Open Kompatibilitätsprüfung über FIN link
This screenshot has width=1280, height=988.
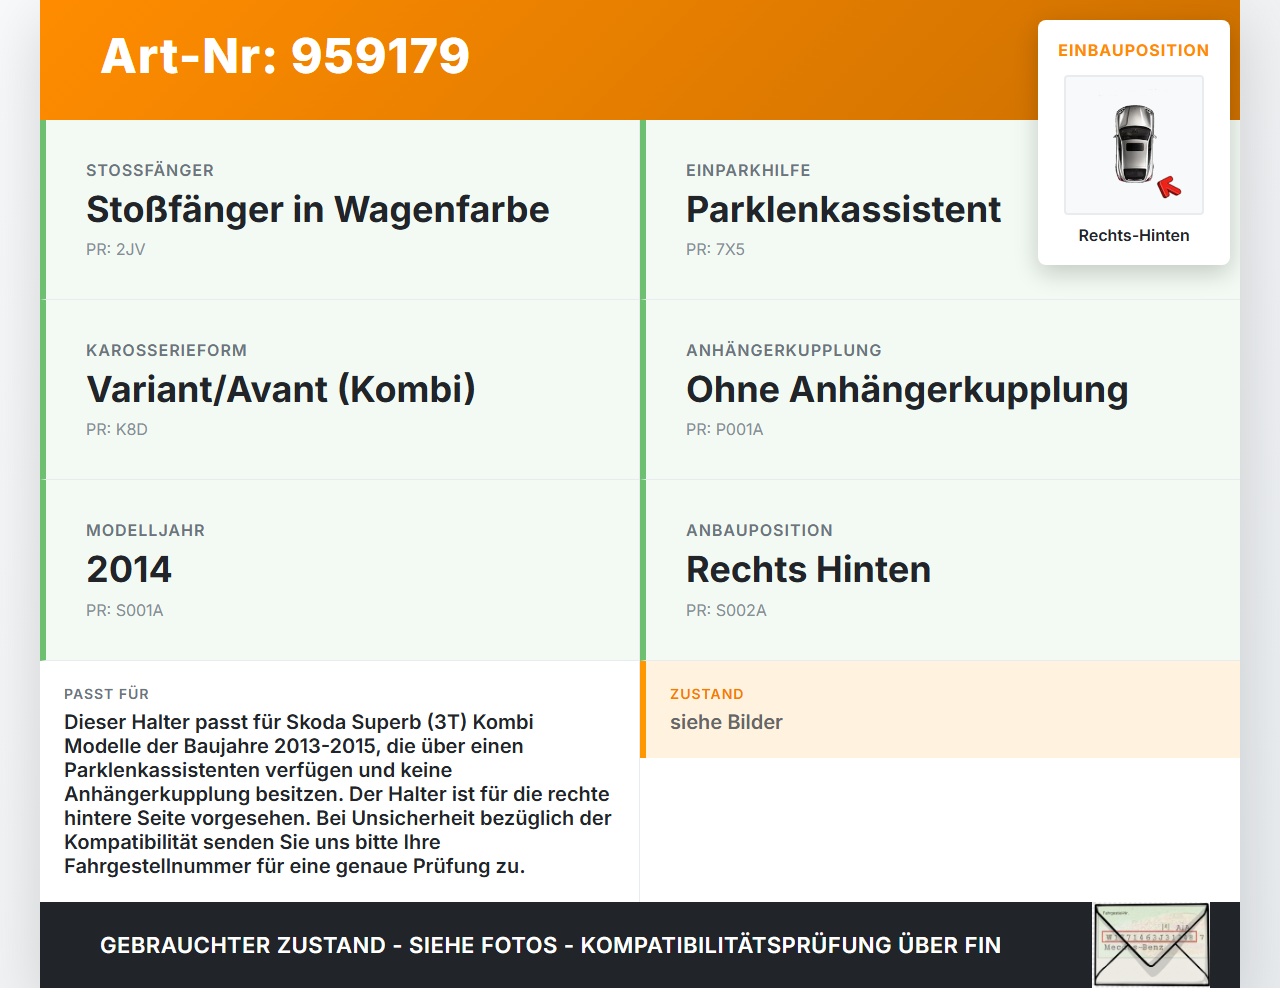(793, 944)
